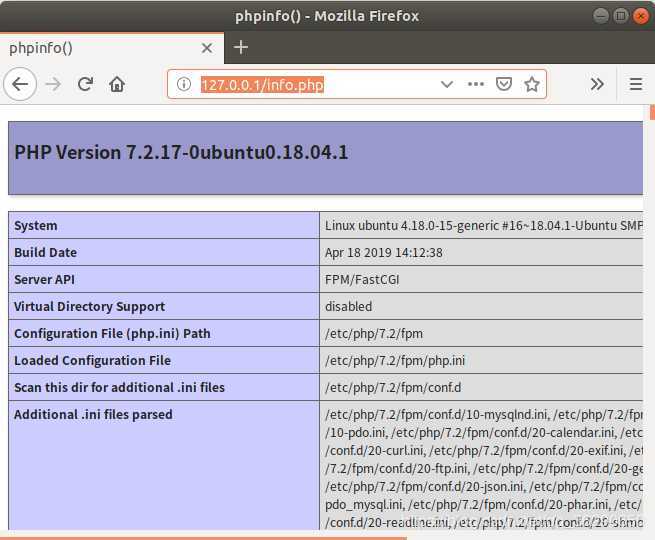Image resolution: width=655 pixels, height=540 pixels.
Task: Click the forward navigation arrow
Action: 53,84
